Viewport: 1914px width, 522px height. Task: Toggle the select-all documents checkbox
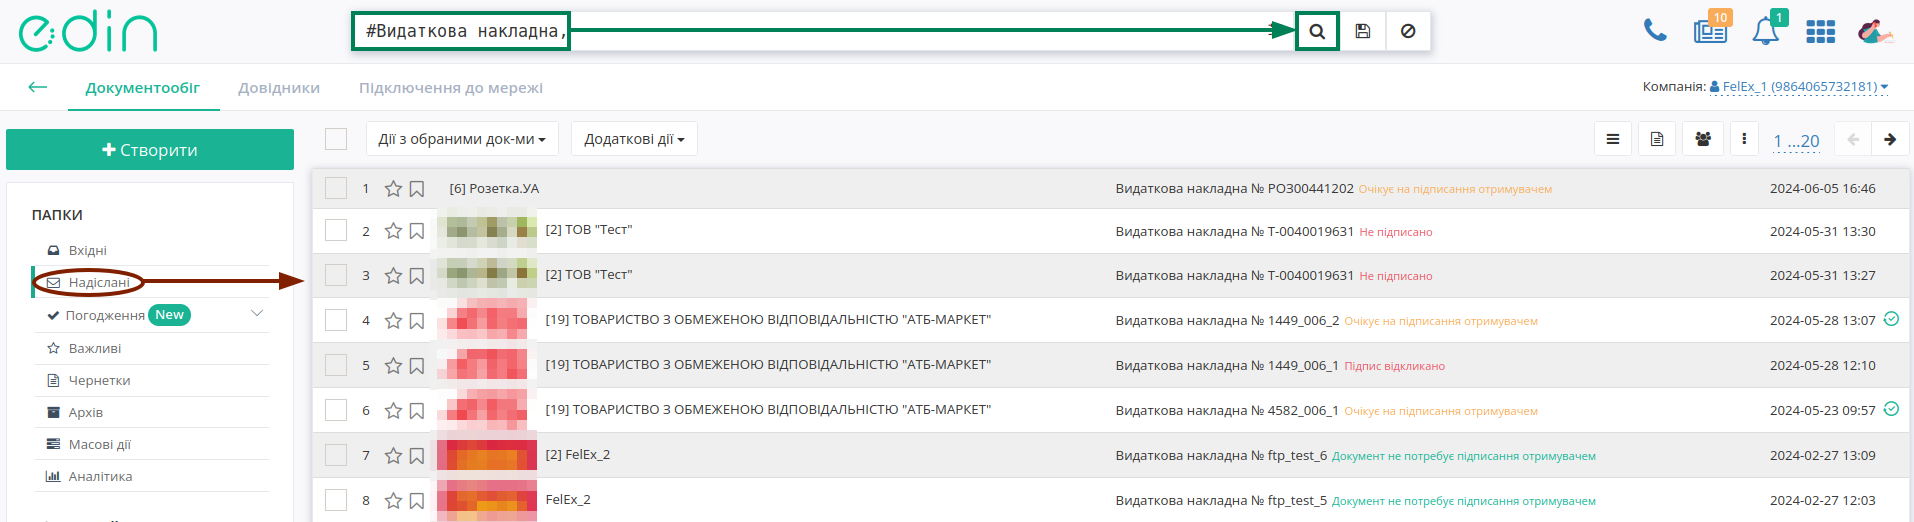[336, 139]
